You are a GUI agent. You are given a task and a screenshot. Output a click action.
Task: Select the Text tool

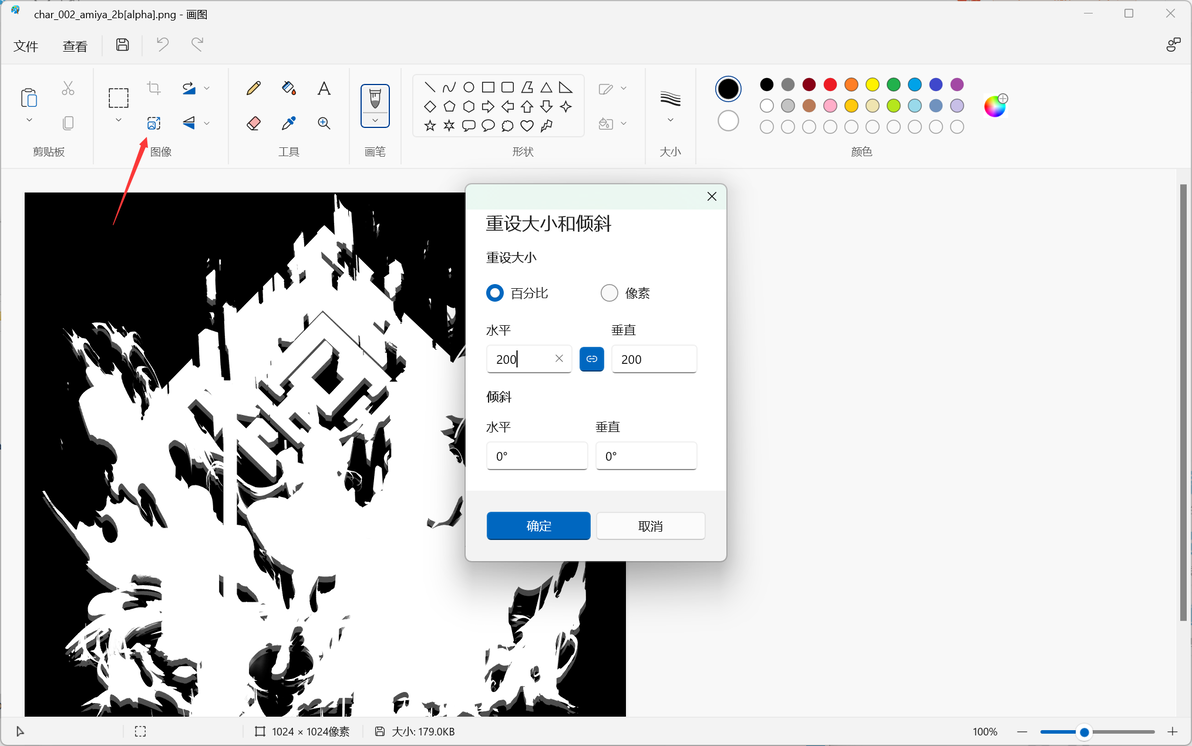click(x=324, y=88)
